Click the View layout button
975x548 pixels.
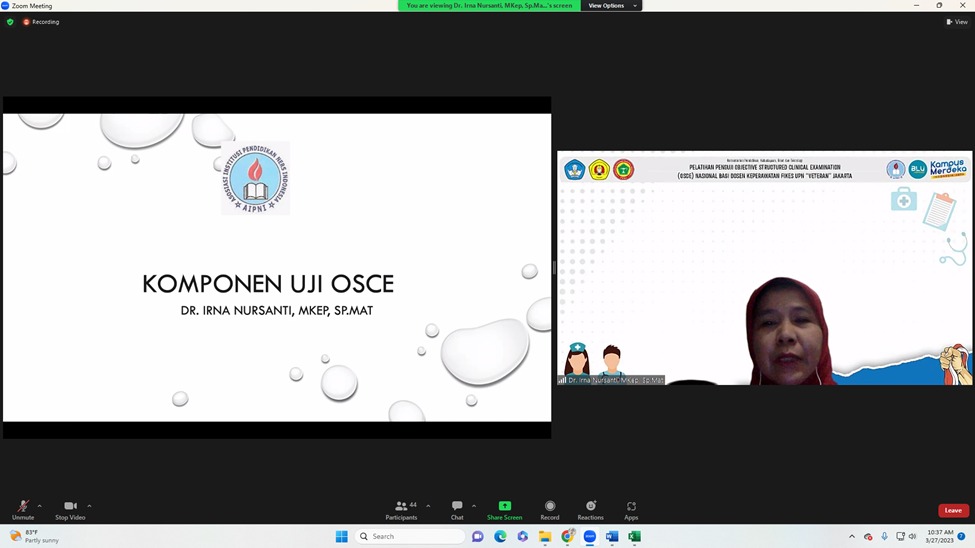957,22
